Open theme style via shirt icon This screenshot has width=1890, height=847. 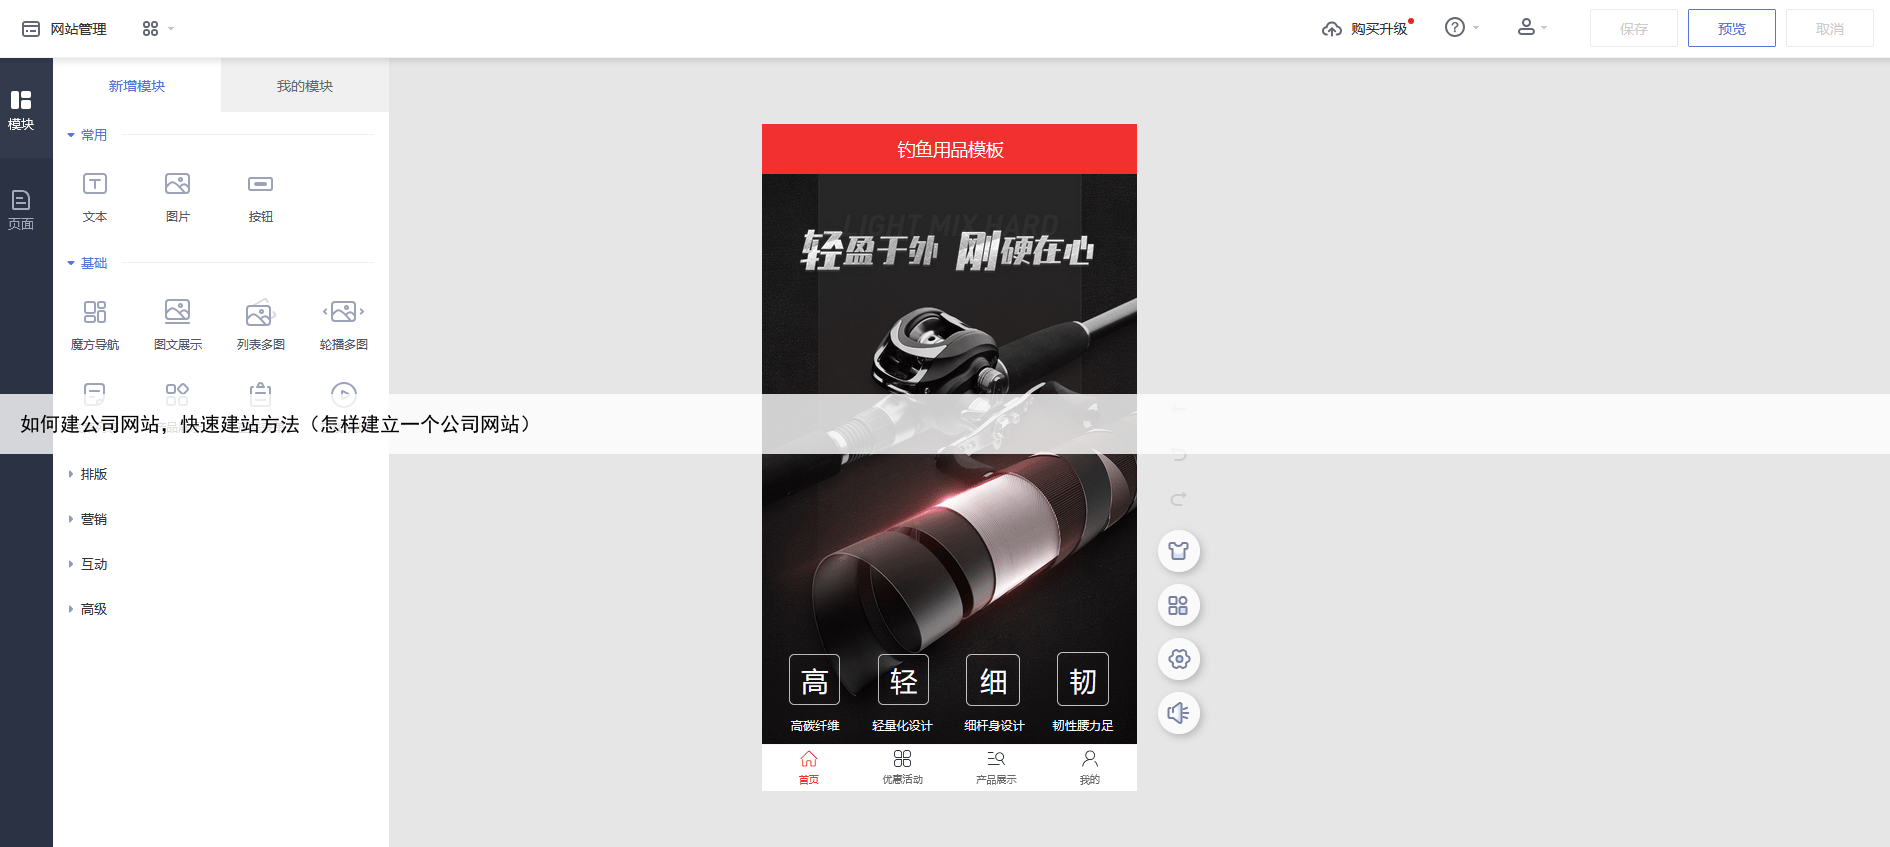pyautogui.click(x=1178, y=551)
